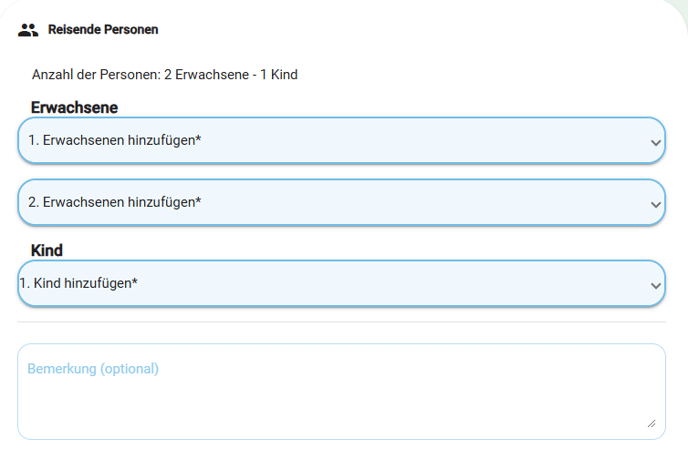Click the 'Erwachsene' group label
The width and height of the screenshot is (688, 449).
point(74,108)
